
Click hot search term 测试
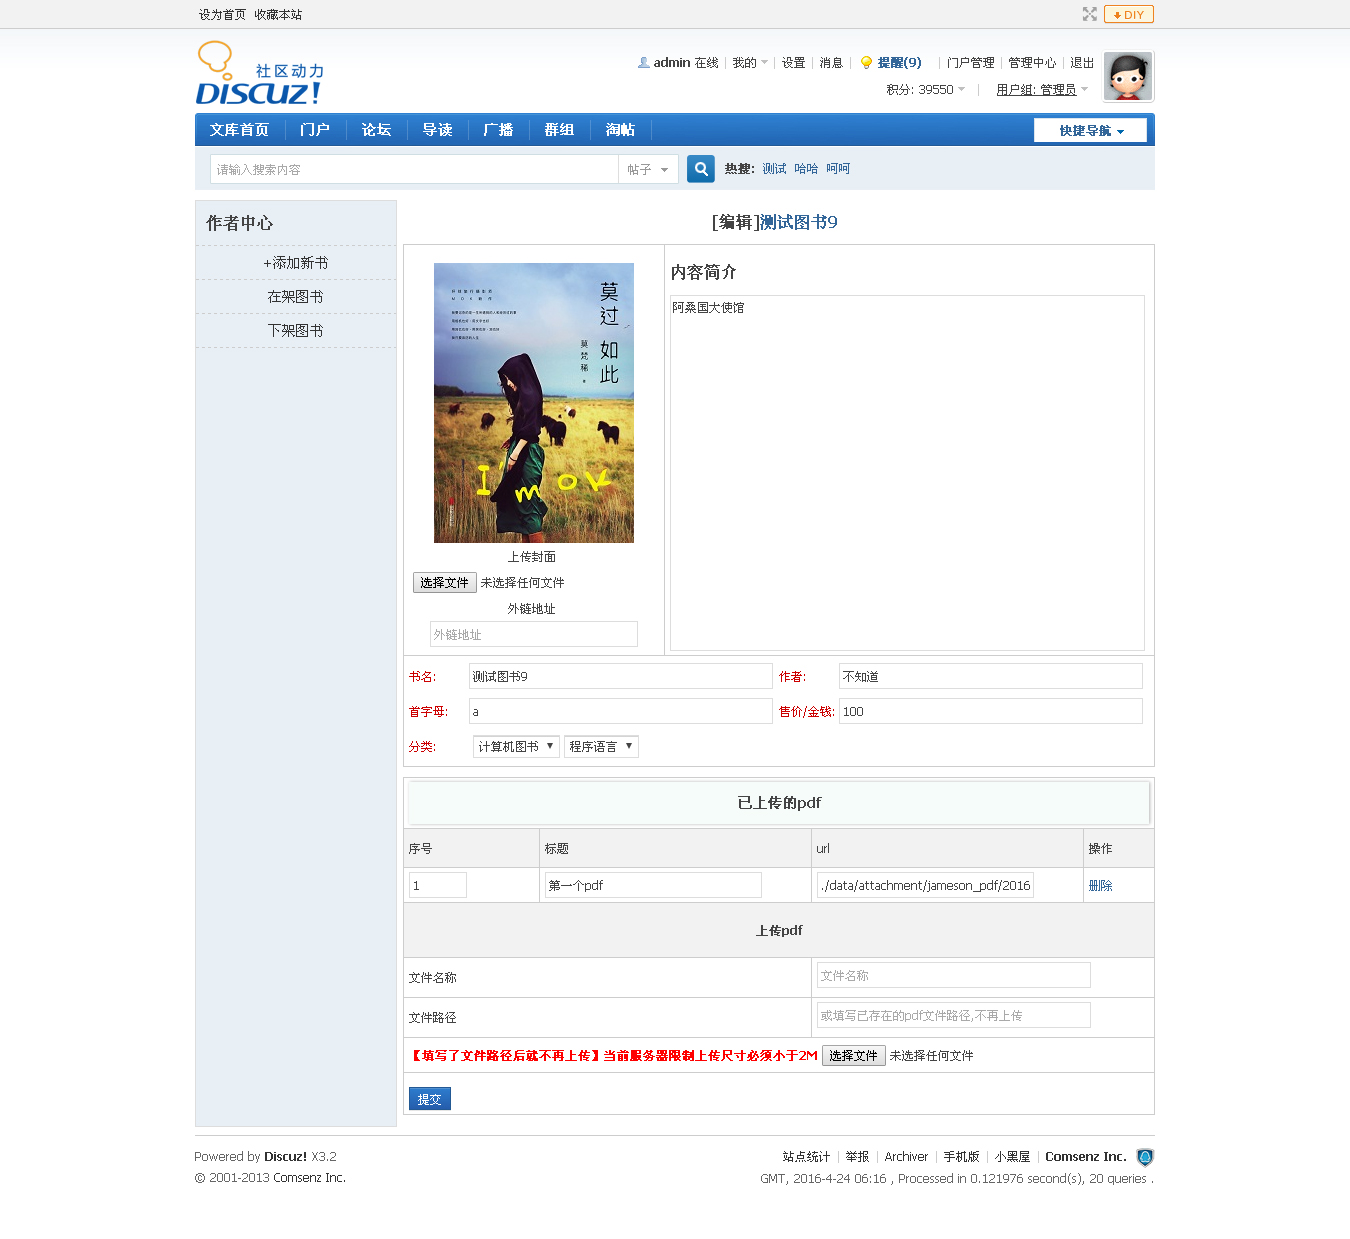click(x=774, y=169)
